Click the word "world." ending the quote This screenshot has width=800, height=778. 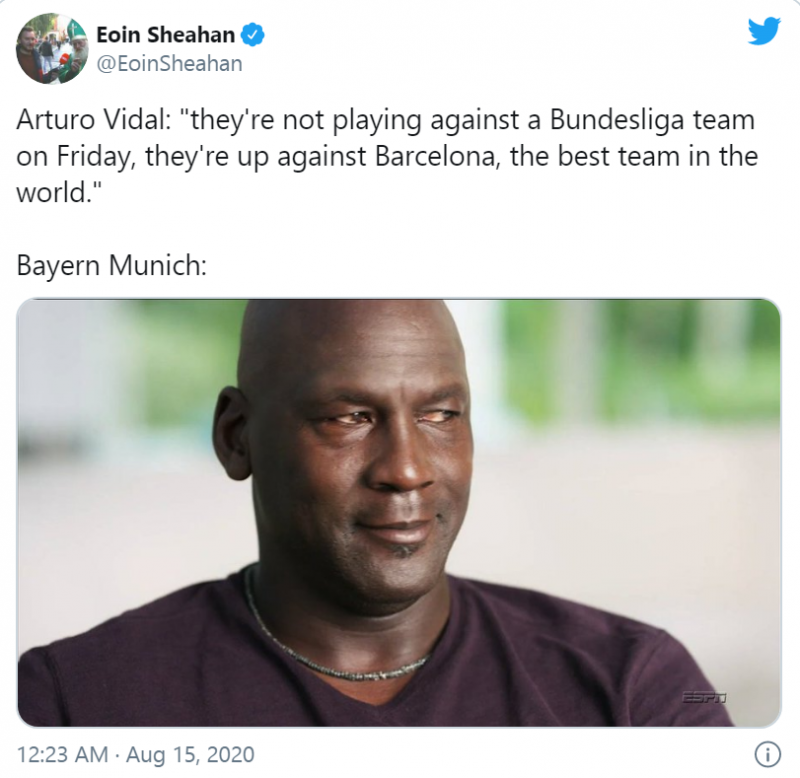coord(54,193)
